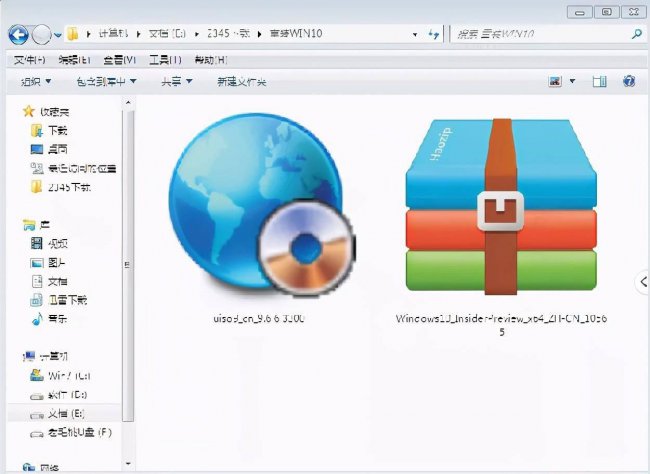
Task: Open the 包含到库中 toolbar dropdown
Action: [106, 82]
